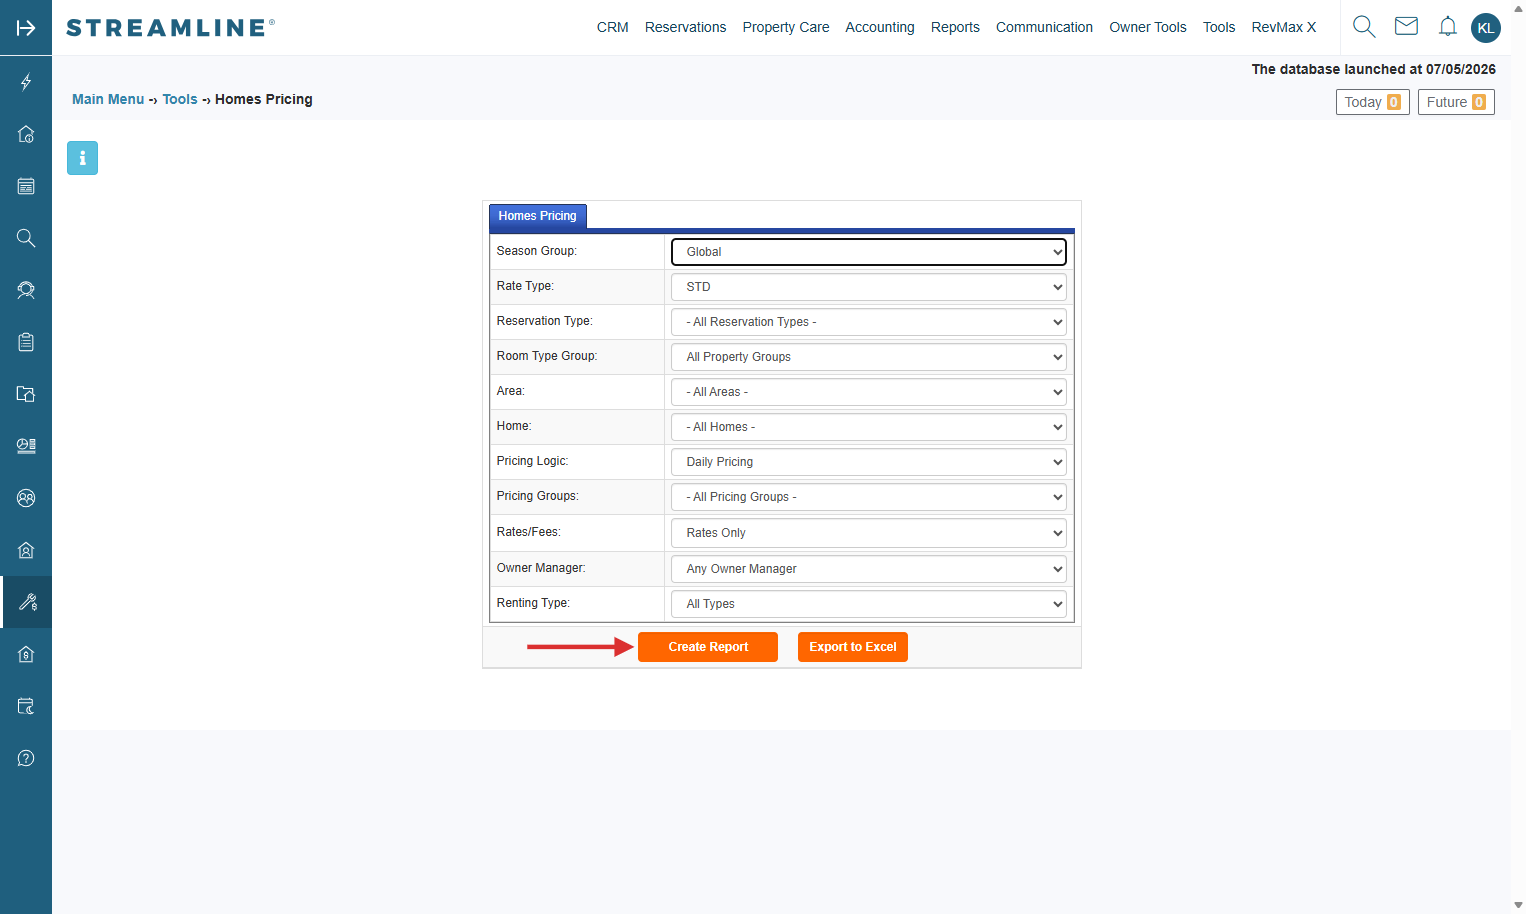
Task: Go to Main Menu breadcrumb link
Action: 108,99
